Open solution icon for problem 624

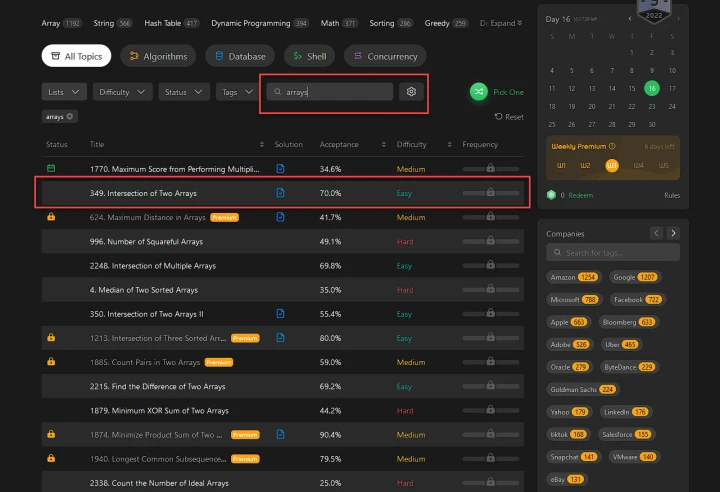click(280, 217)
